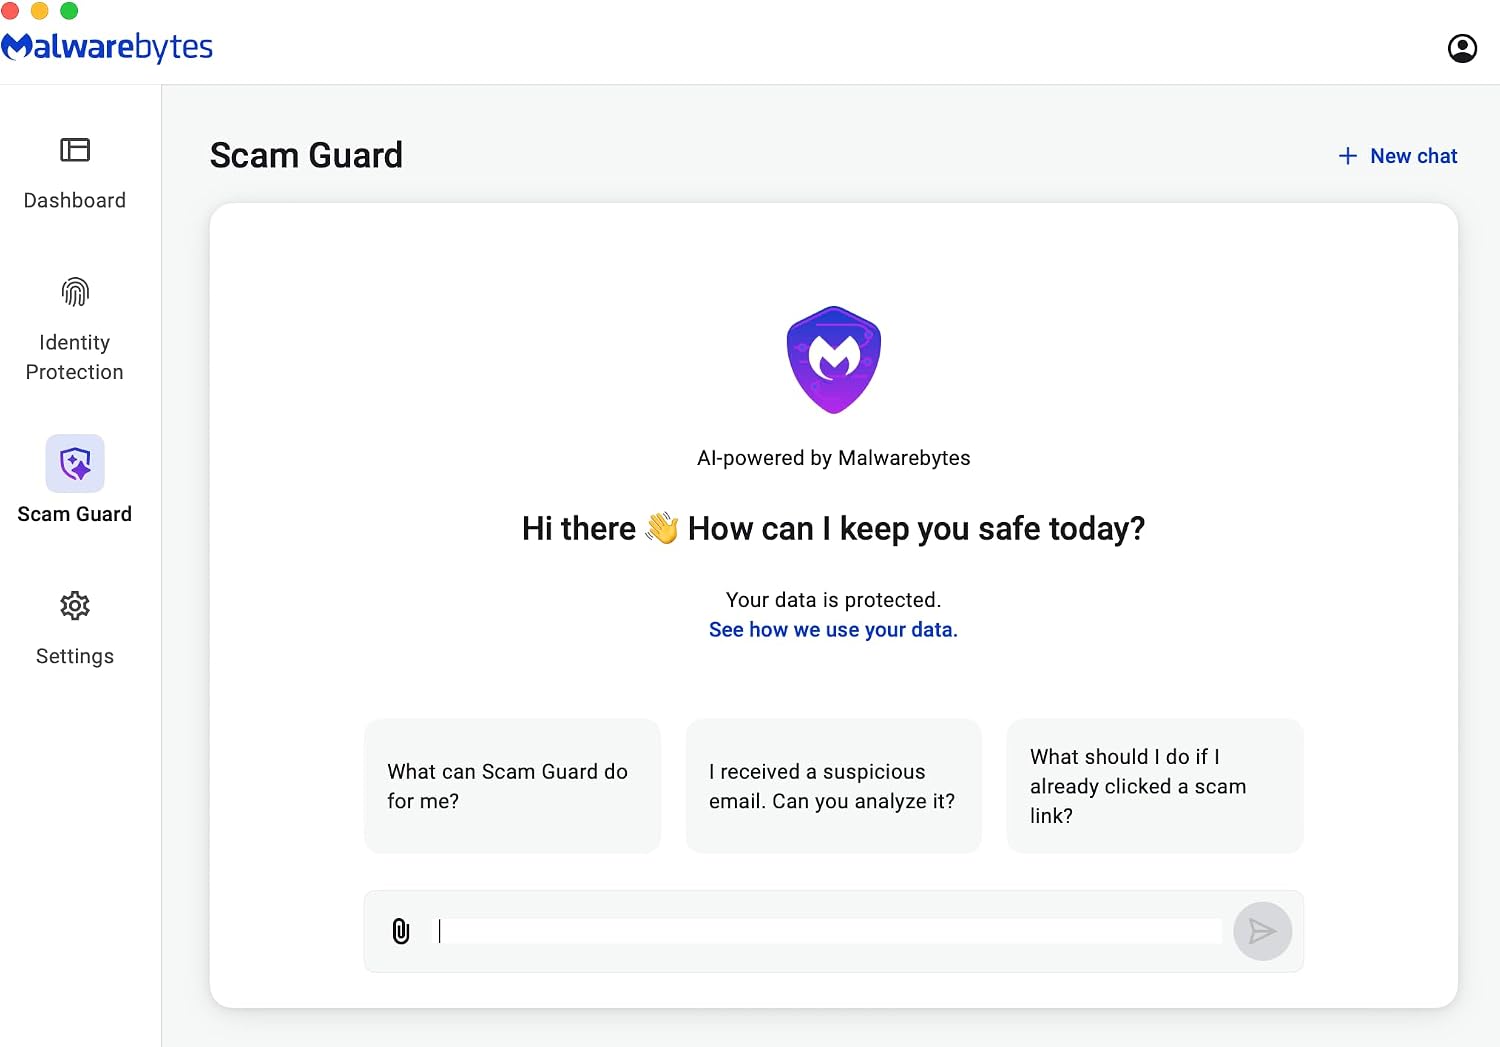This screenshot has width=1500, height=1047.
Task: Focus the chat message input field
Action: pos(830,931)
